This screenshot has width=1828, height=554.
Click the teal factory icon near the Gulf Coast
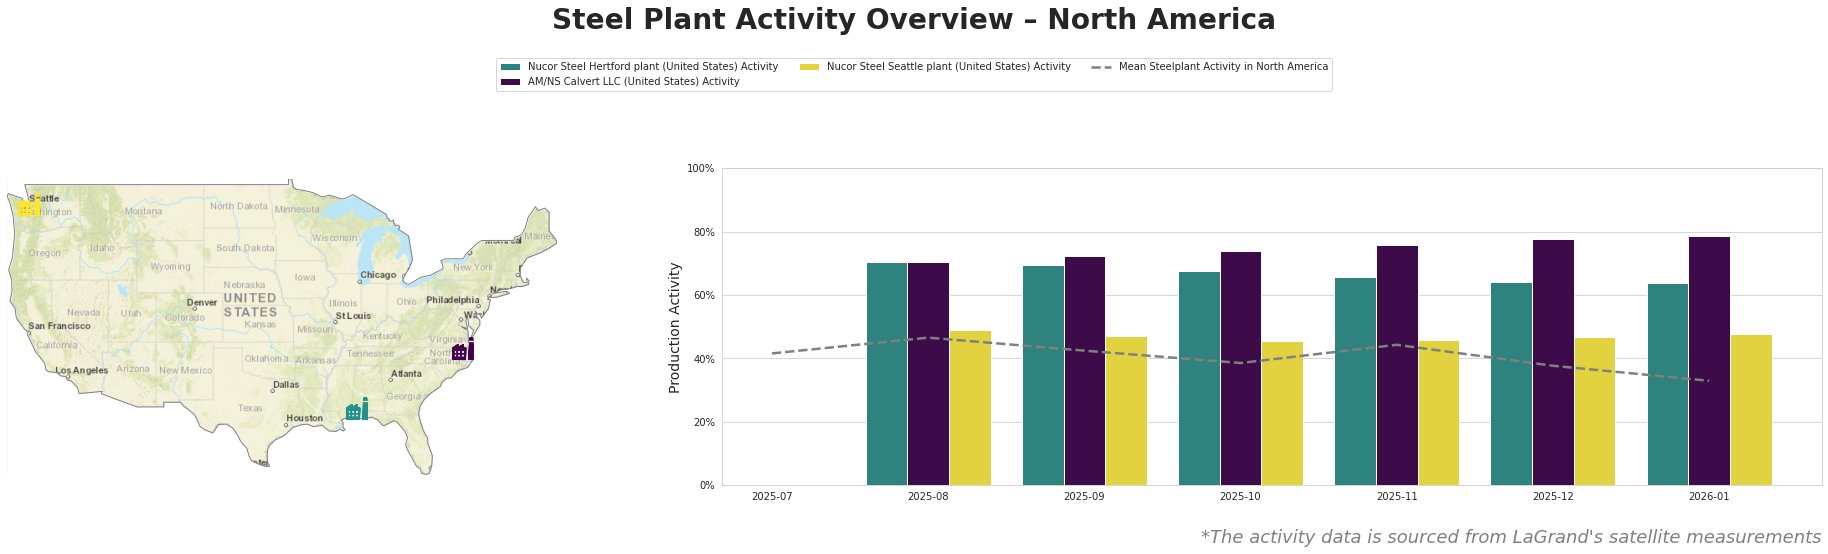pyautogui.click(x=356, y=410)
